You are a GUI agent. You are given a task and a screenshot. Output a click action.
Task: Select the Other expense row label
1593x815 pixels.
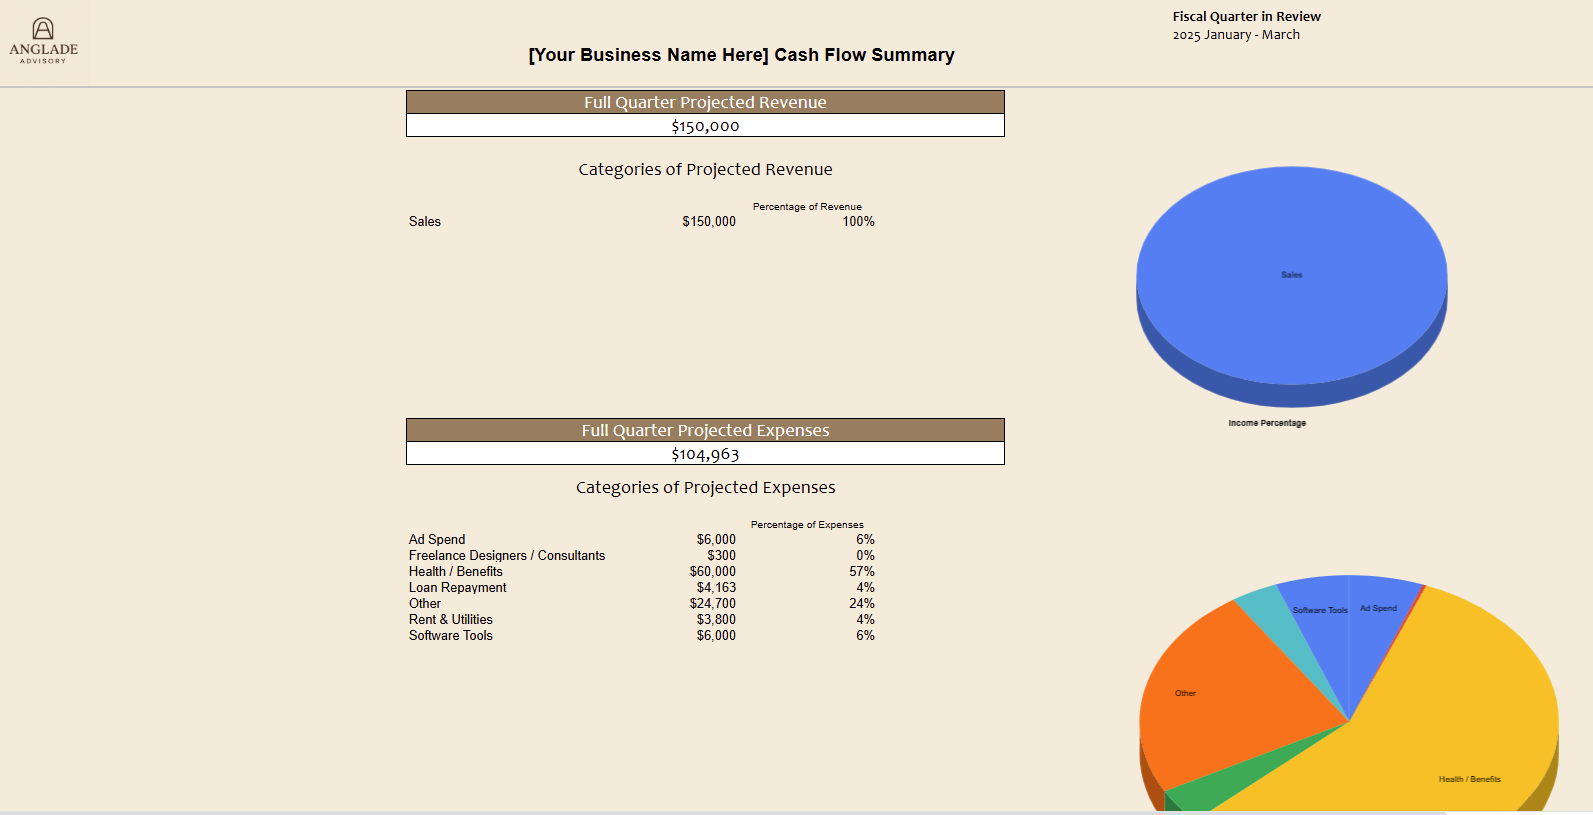point(425,604)
